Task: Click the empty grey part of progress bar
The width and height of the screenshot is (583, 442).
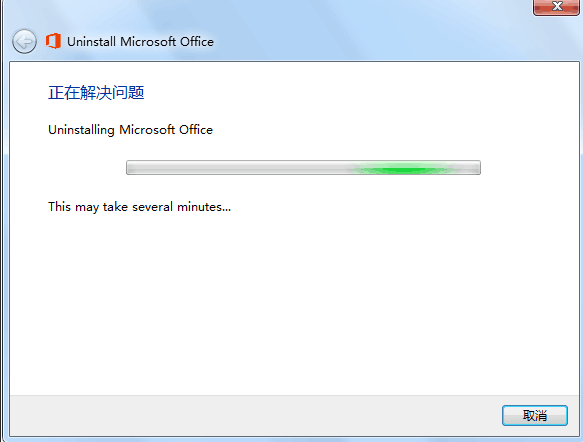Action: [238, 168]
